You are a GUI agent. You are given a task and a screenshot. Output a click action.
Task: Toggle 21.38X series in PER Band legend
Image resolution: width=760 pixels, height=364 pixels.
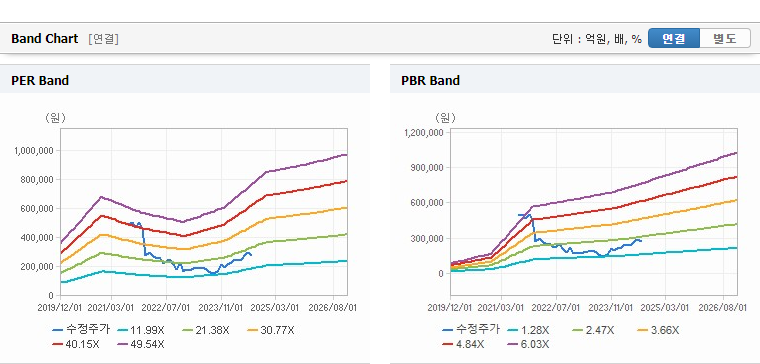(206, 330)
